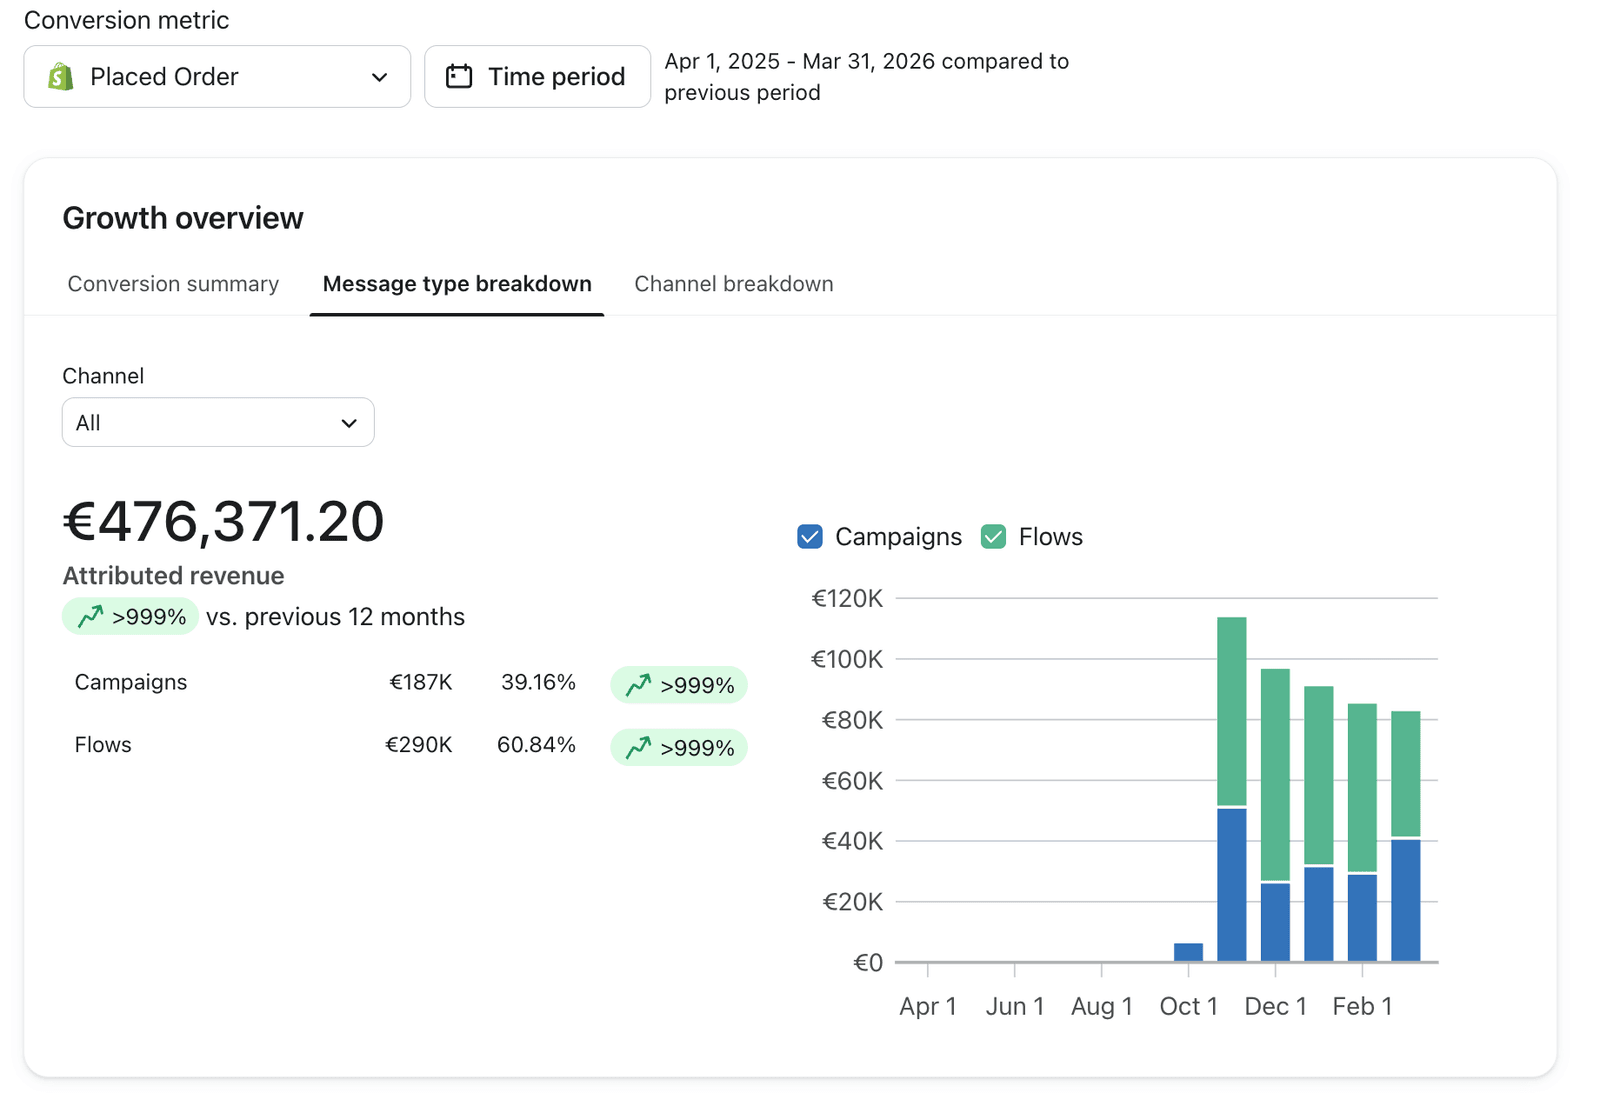The height and width of the screenshot is (1106, 1600).
Task: Click the Aug 1 axis label
Action: pos(1102,1006)
